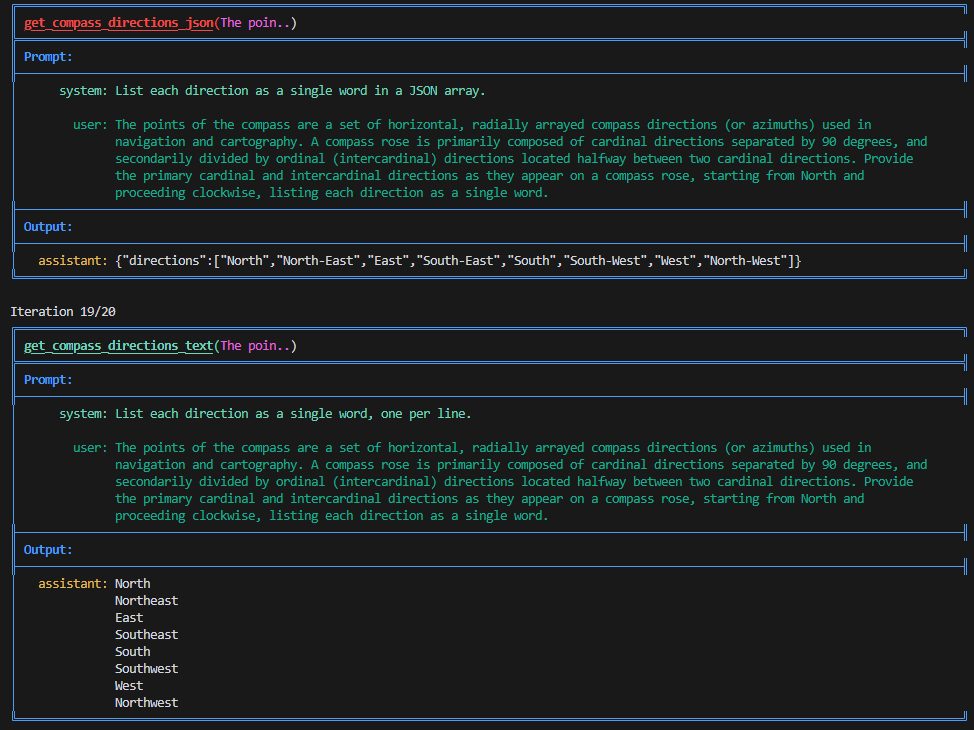Click the system message mentioning JSON array
This screenshot has width=974, height=730.
[x=300, y=91]
